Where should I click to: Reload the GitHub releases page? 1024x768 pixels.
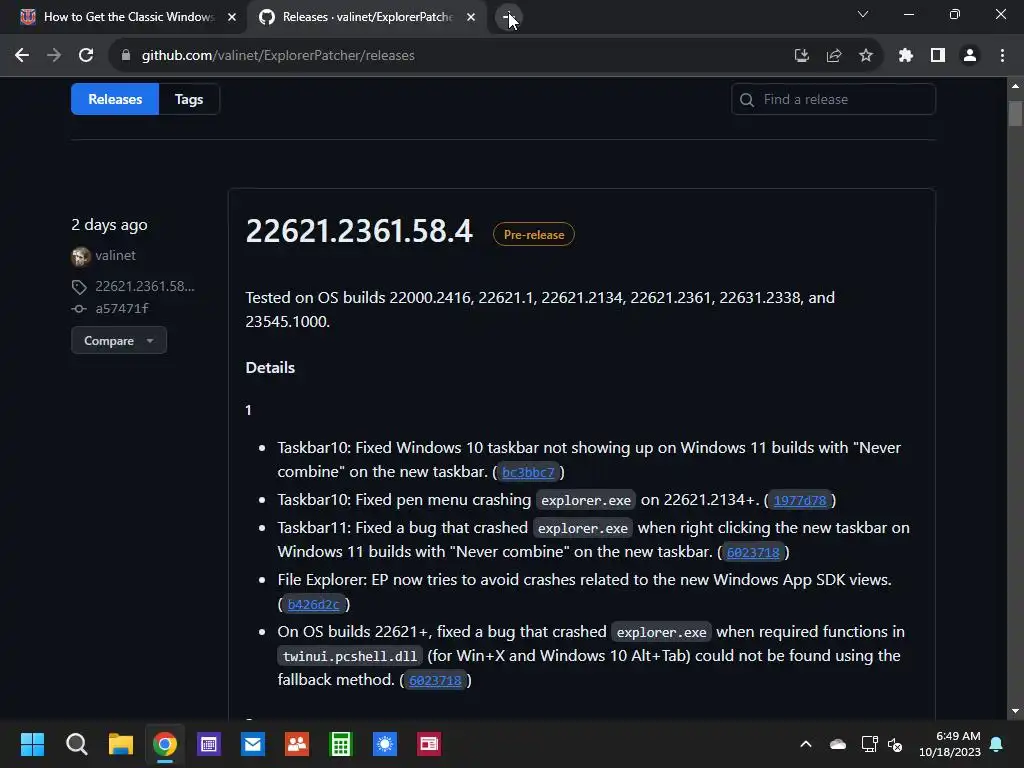tap(86, 56)
